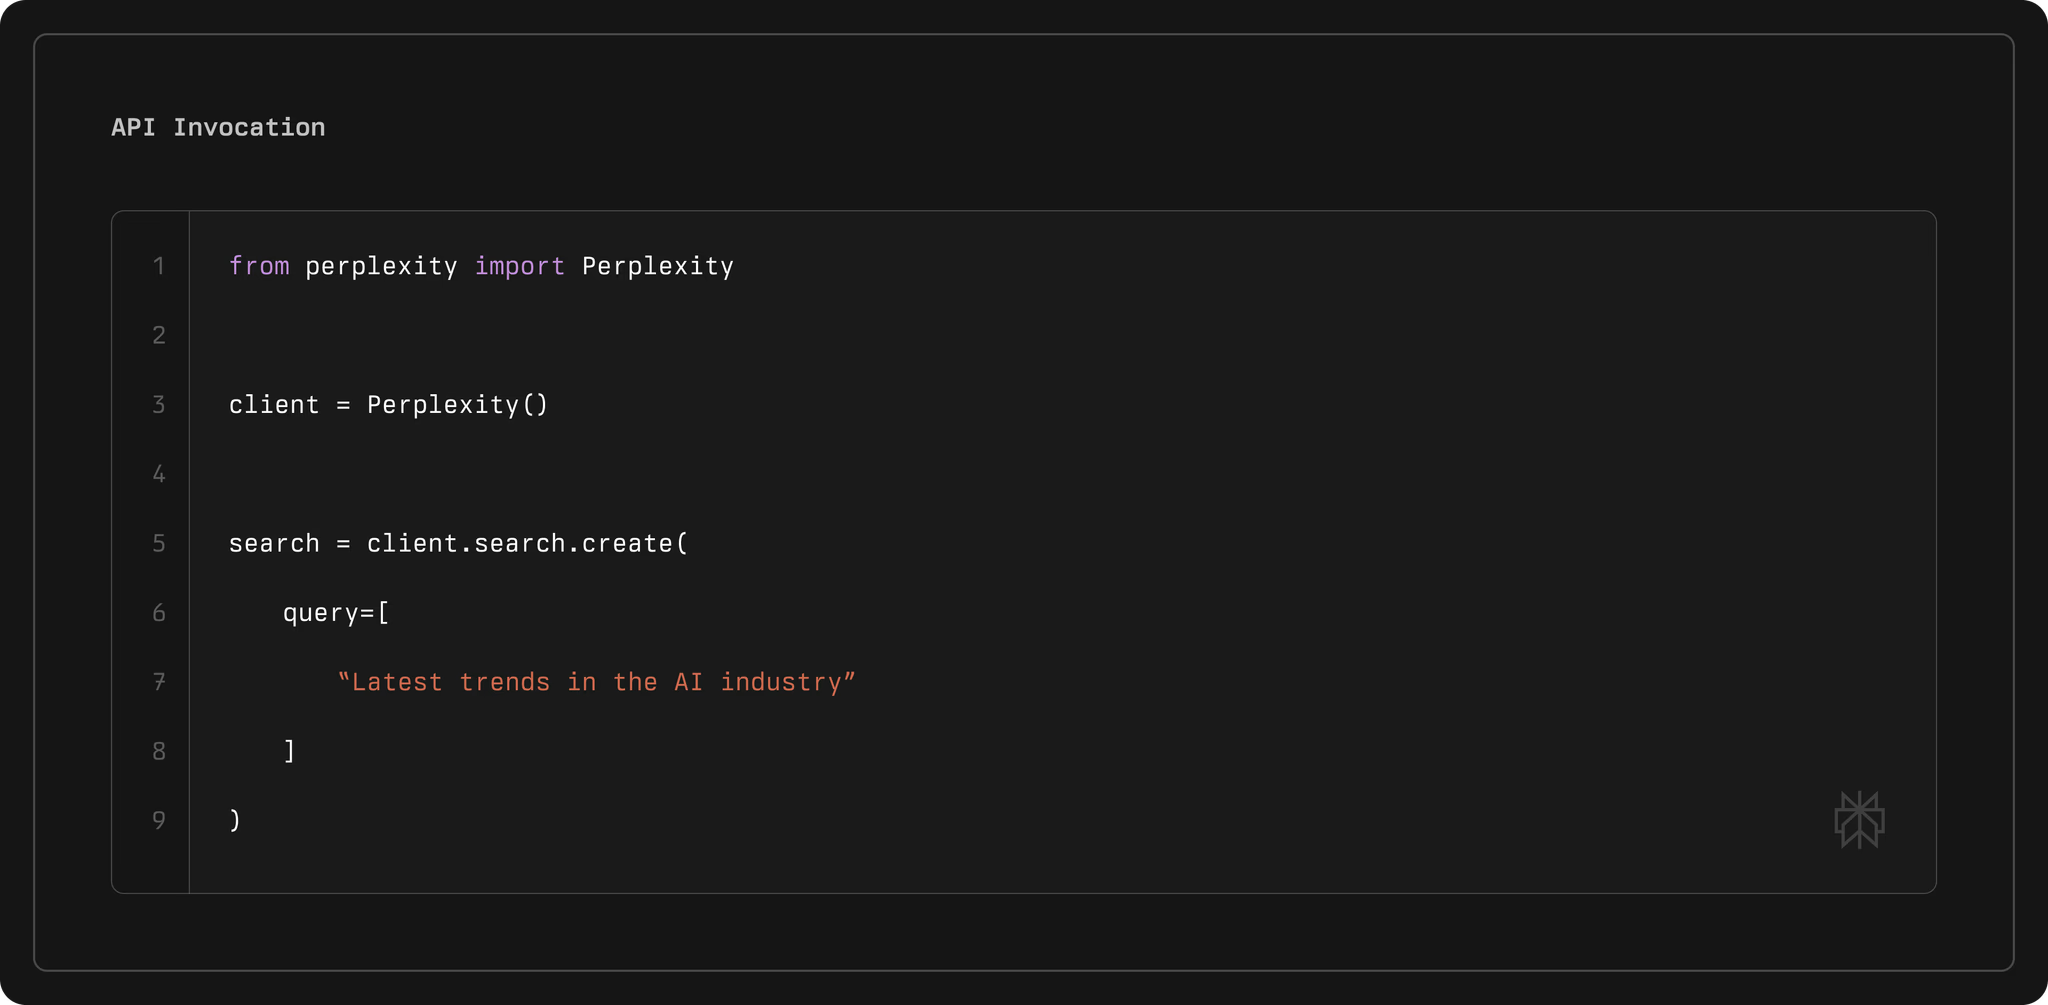Screen dimensions: 2048x1005
Task: Select line number 7 in the gutter
Action: pos(159,682)
